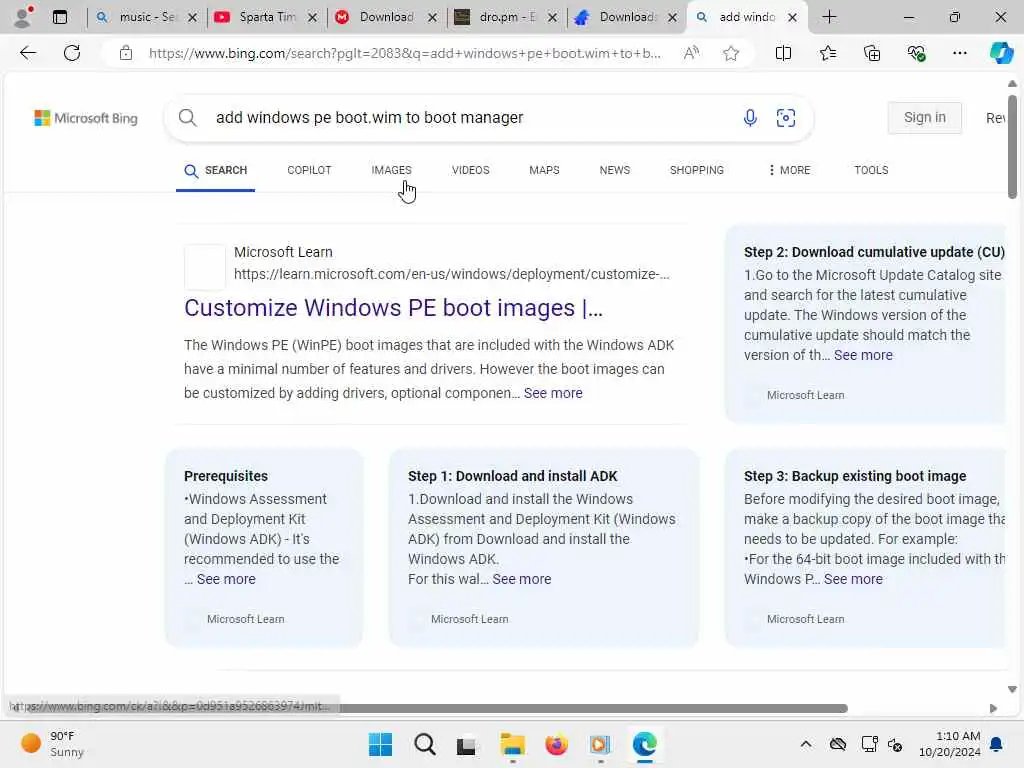Open the learn.microsoft.com result URL

pos(451,274)
